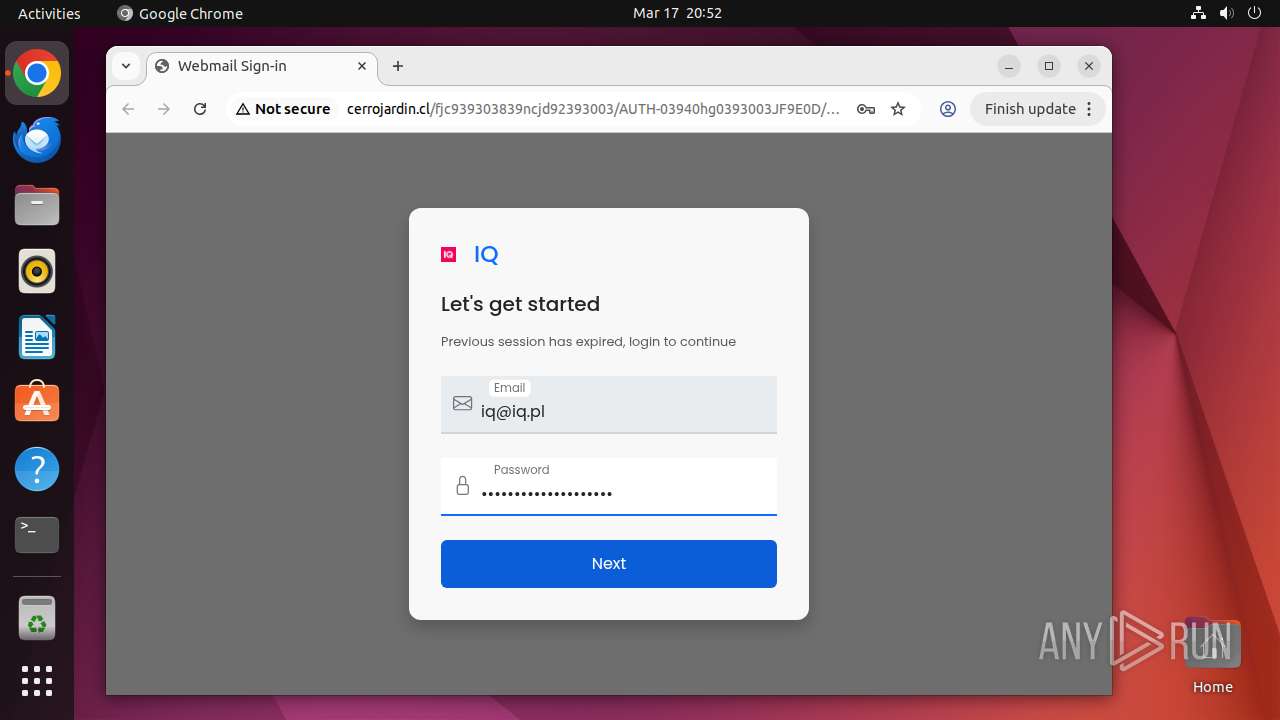The width and height of the screenshot is (1280, 720).
Task: Open volume icon in top bar
Action: 1226,13
